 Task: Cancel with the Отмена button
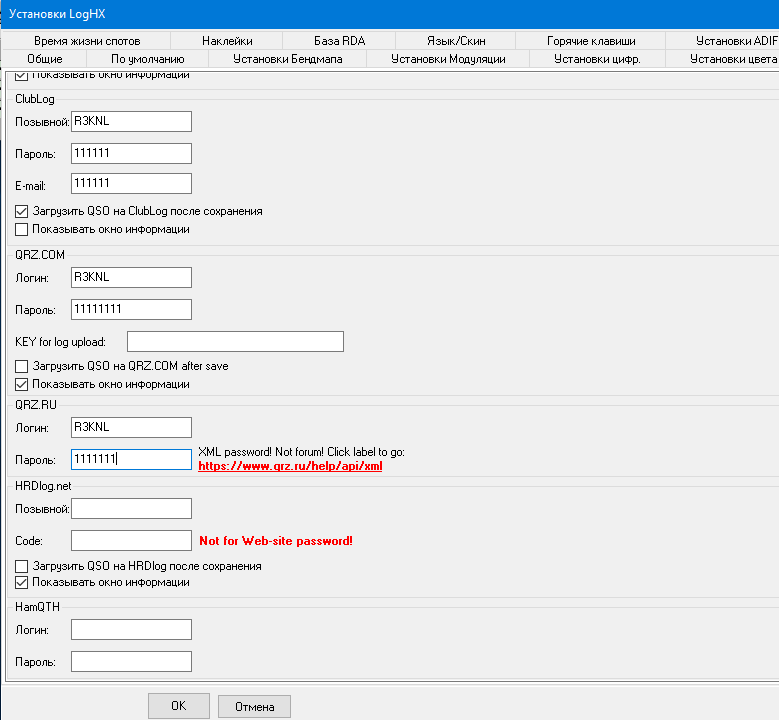[254, 707]
